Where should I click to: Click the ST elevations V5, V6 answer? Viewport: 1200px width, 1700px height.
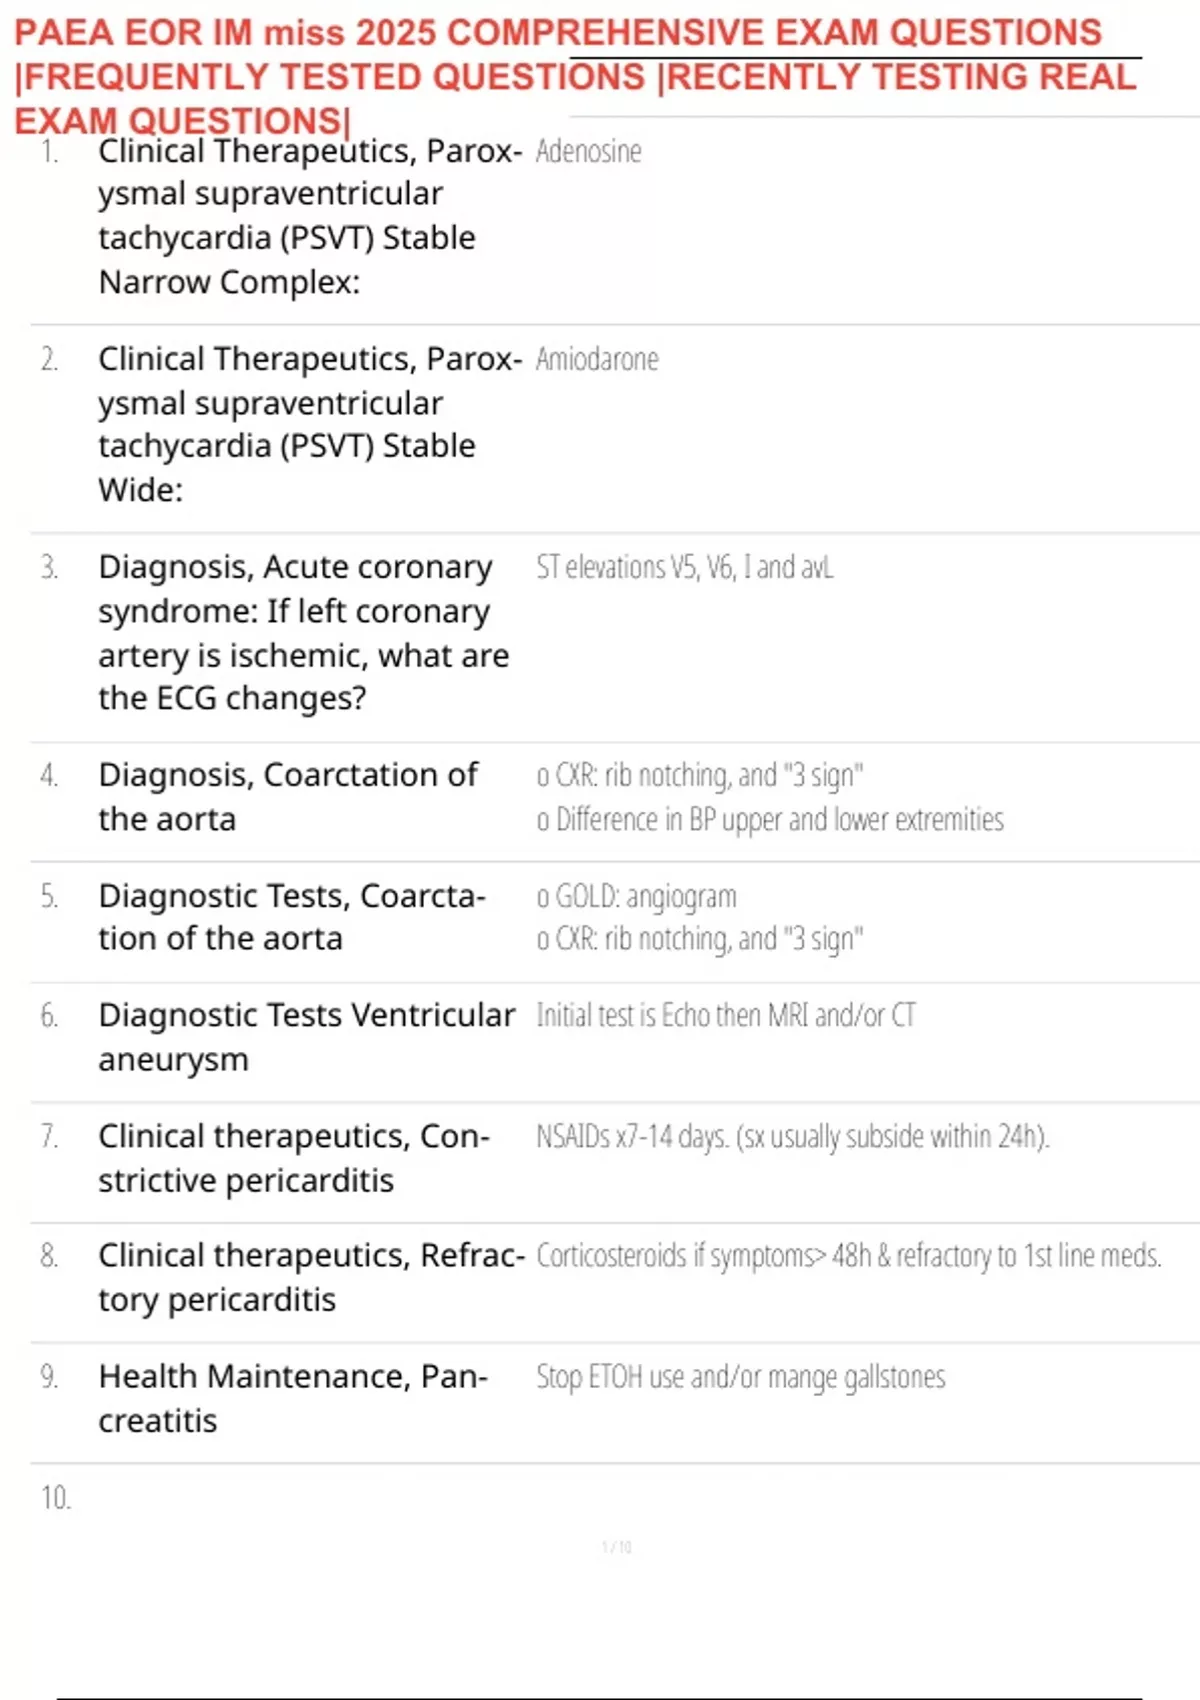tap(684, 567)
